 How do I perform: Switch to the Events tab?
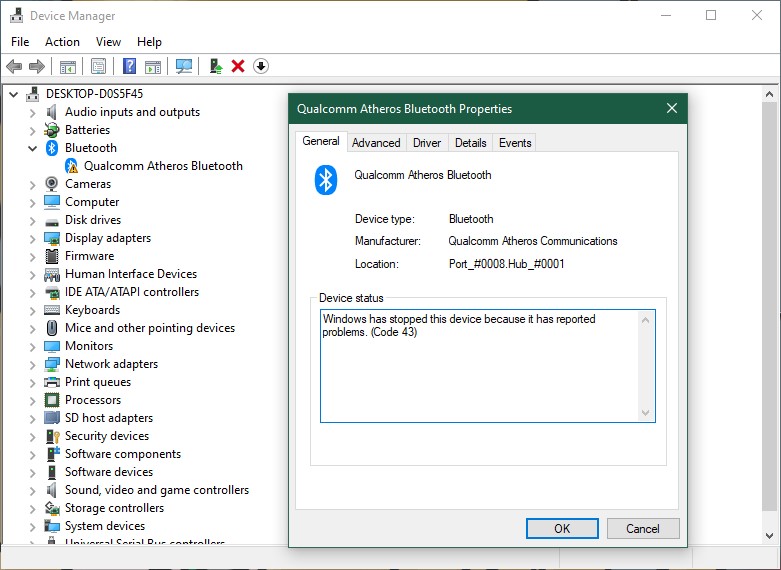[515, 143]
